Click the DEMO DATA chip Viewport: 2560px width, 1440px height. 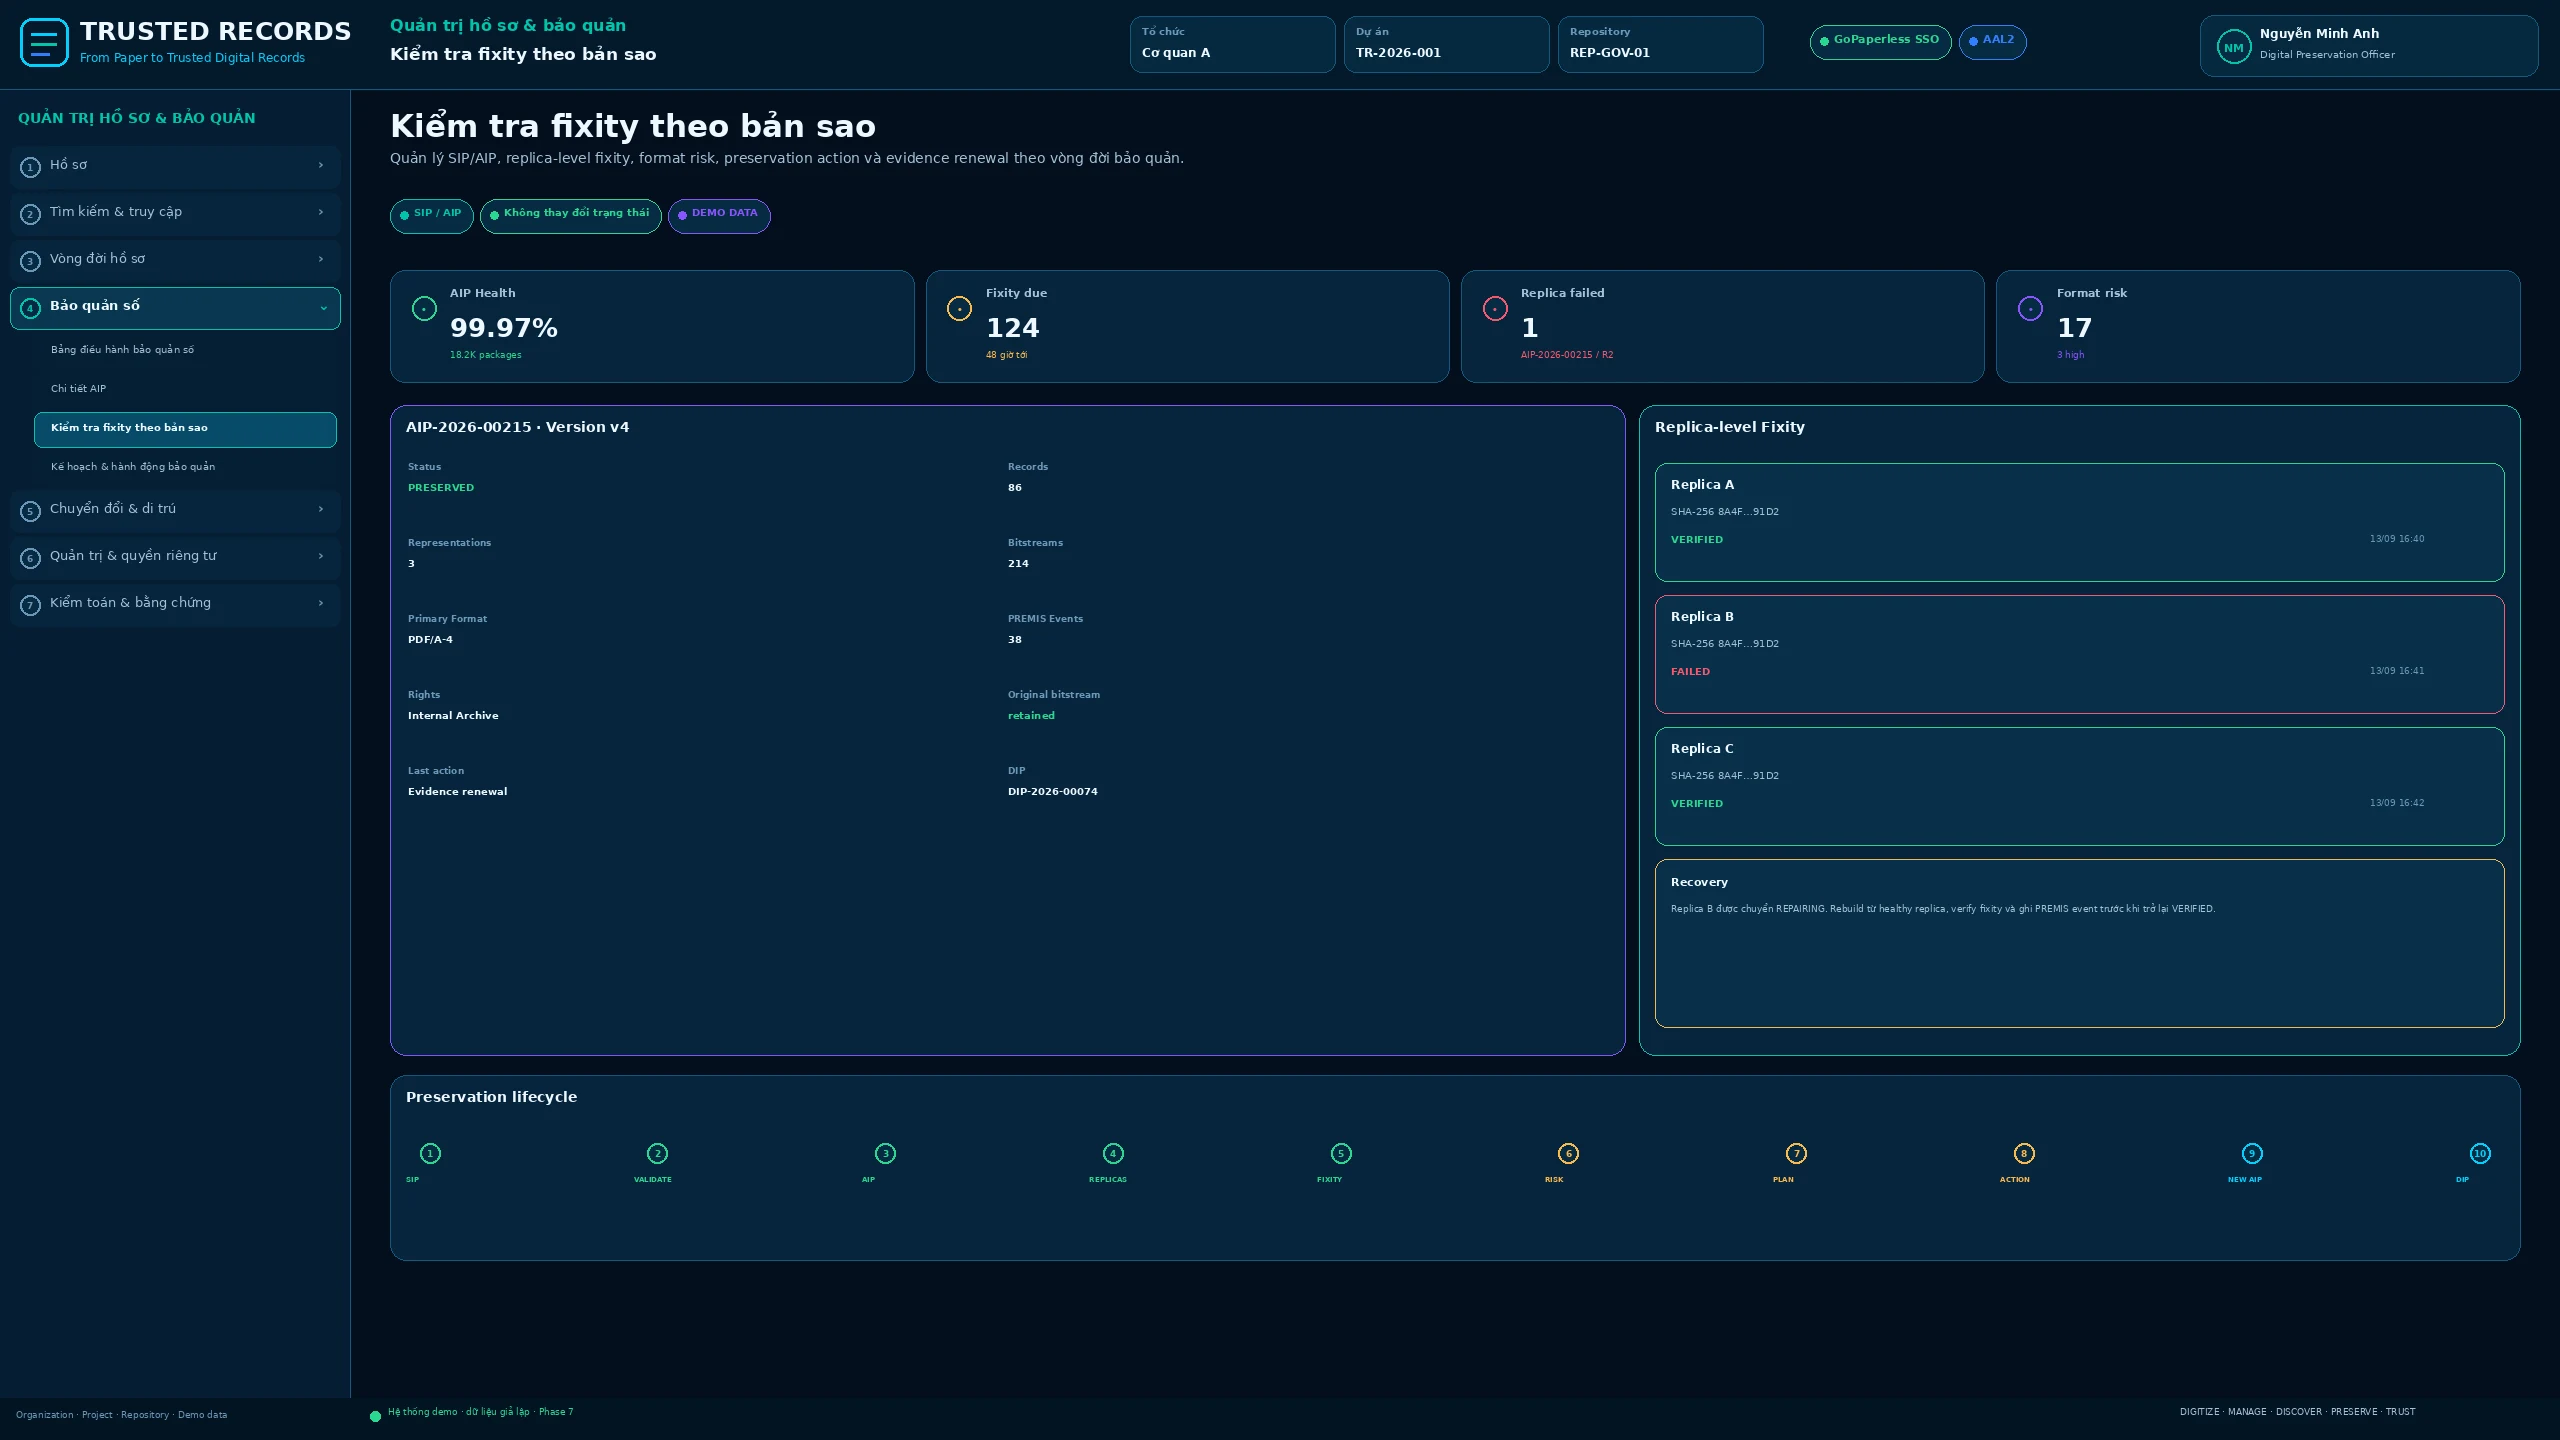[x=719, y=216]
